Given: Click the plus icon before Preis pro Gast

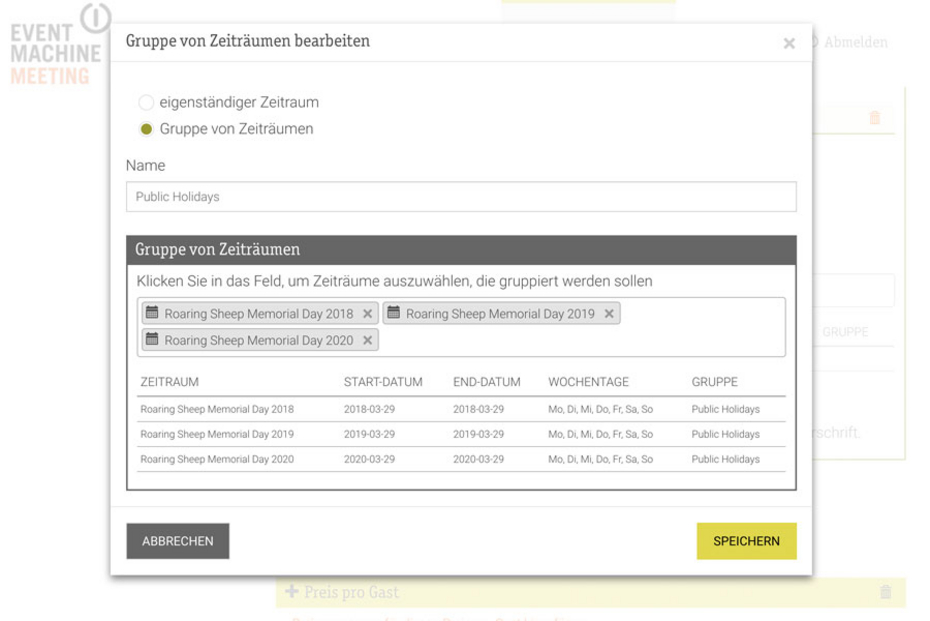Looking at the screenshot, I should 292,592.
